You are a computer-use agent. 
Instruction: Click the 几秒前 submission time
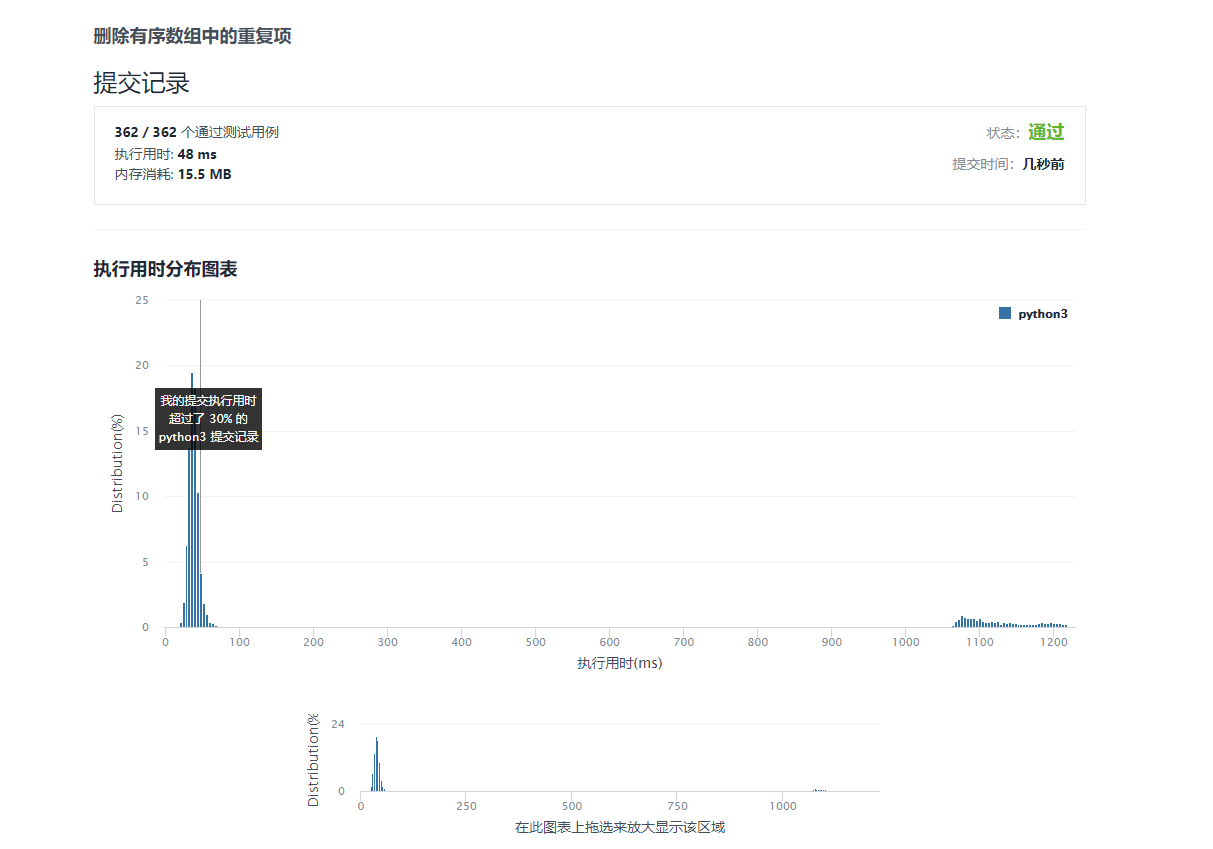click(1043, 164)
